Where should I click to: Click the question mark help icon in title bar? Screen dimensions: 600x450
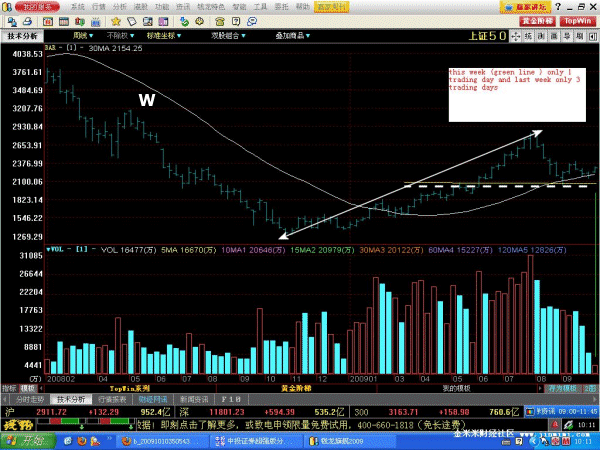[558, 7]
